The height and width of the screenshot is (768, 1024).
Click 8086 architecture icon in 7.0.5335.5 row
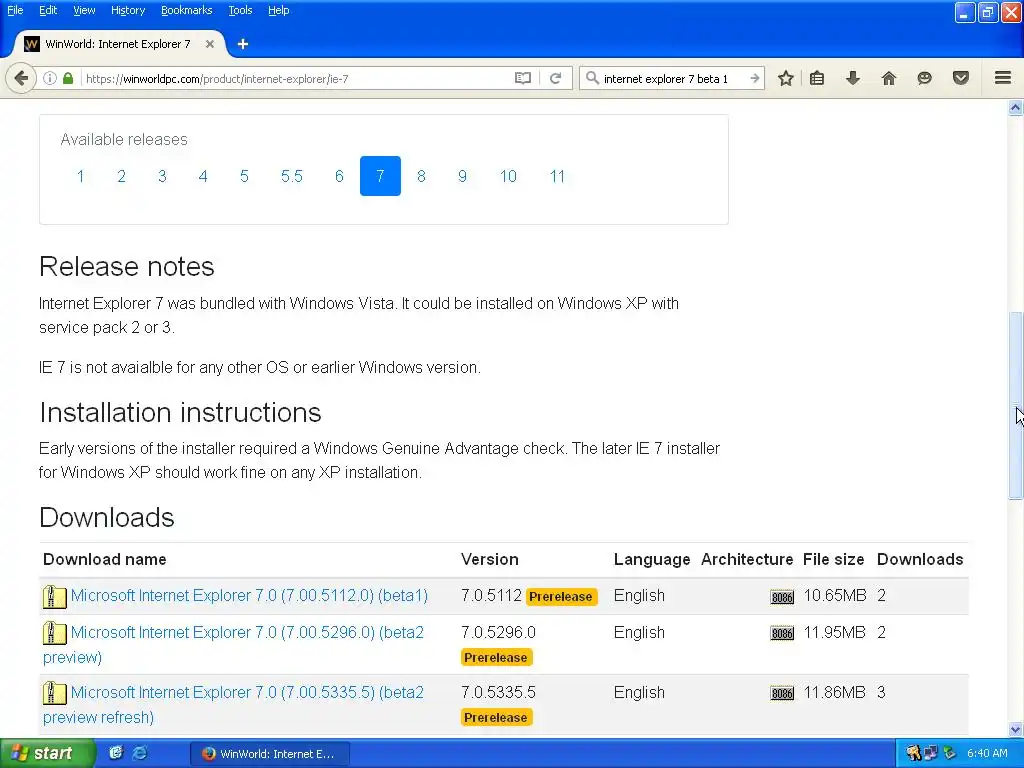pyautogui.click(x=782, y=694)
